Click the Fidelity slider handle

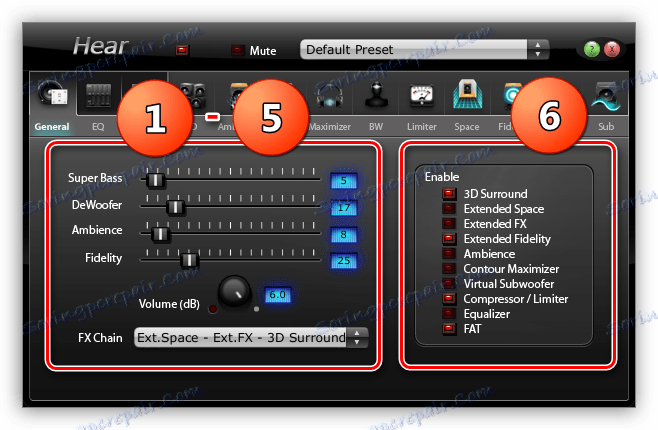[189, 260]
